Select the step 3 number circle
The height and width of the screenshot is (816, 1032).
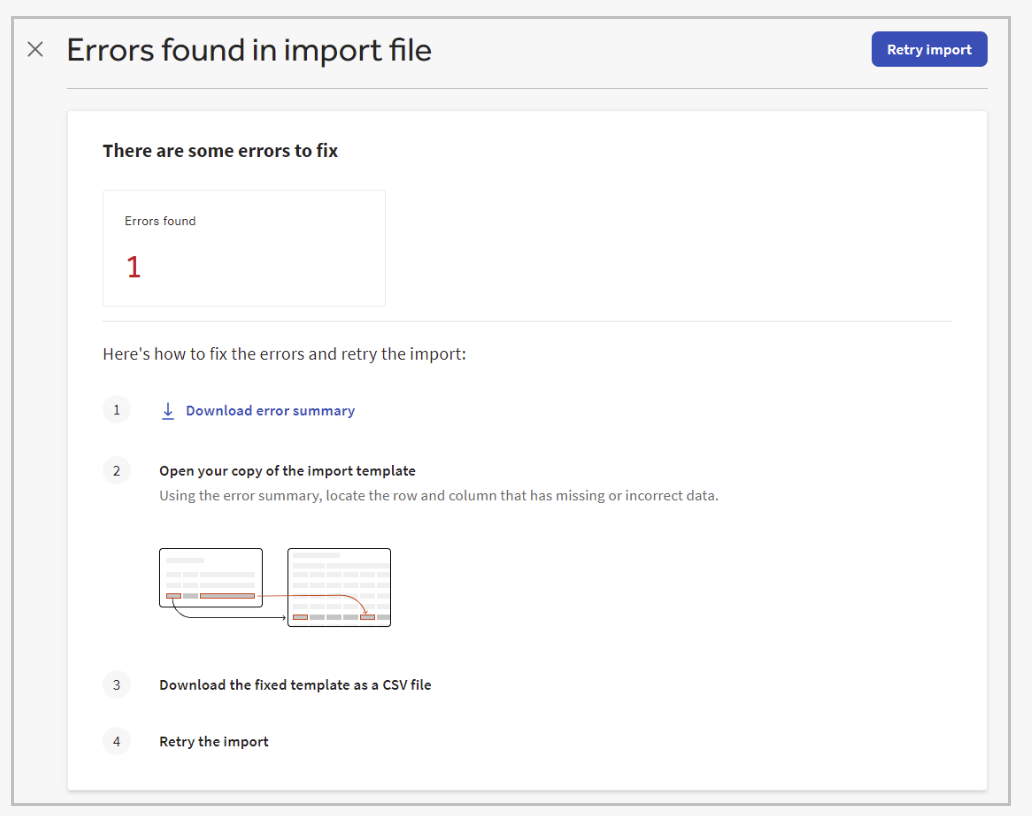[x=116, y=685]
